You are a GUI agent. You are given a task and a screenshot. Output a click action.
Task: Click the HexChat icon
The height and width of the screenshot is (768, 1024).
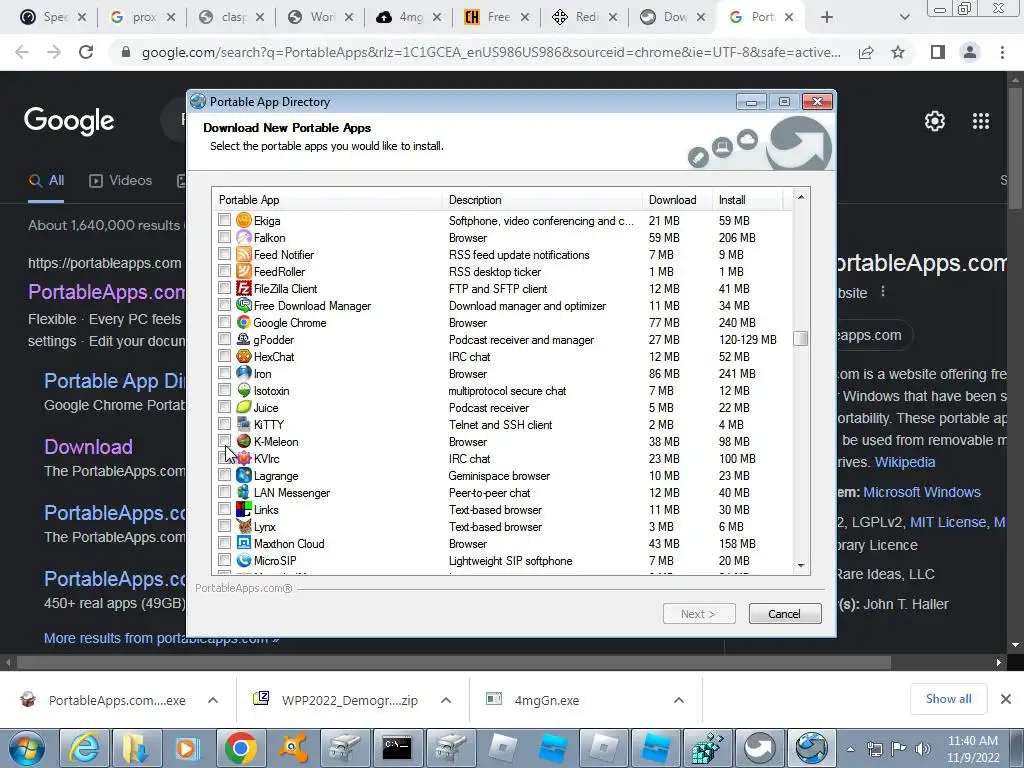[244, 357]
